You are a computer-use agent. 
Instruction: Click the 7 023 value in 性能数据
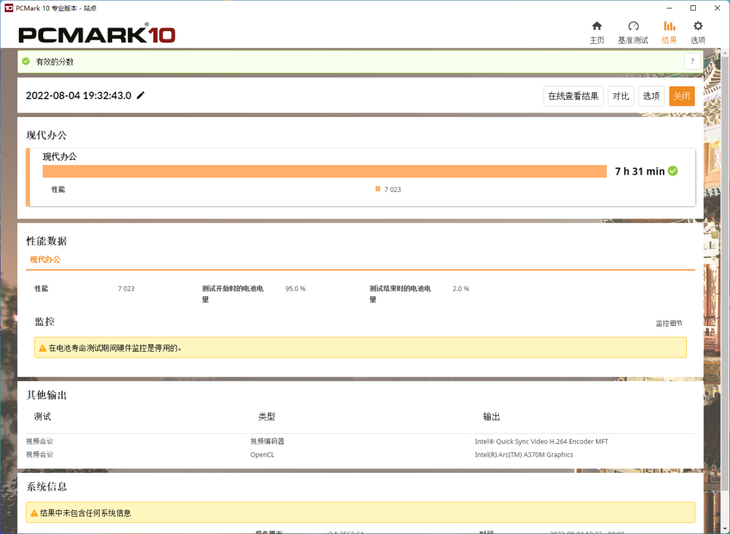(126, 289)
